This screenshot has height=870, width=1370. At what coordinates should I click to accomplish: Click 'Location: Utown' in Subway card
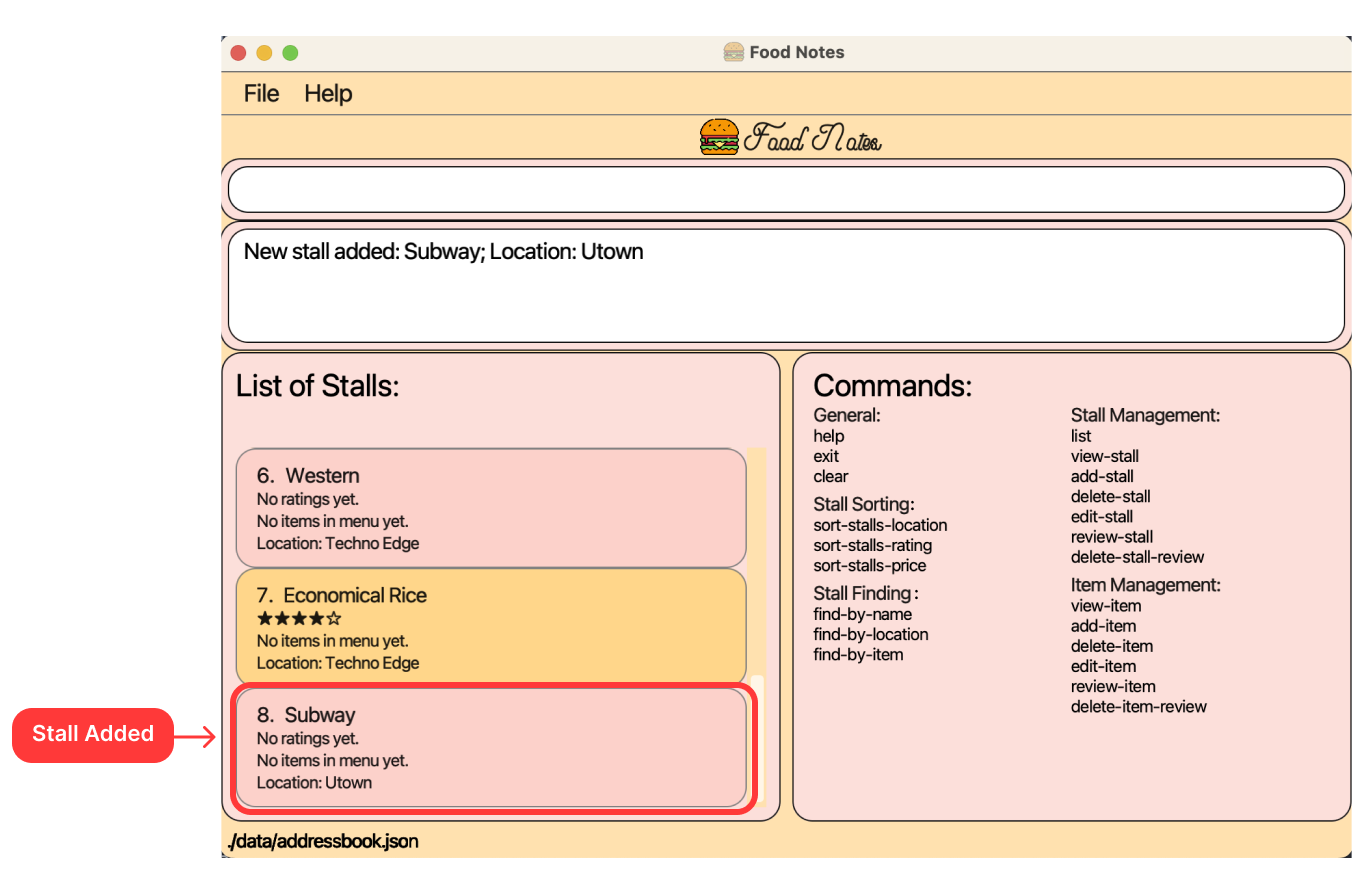(314, 782)
